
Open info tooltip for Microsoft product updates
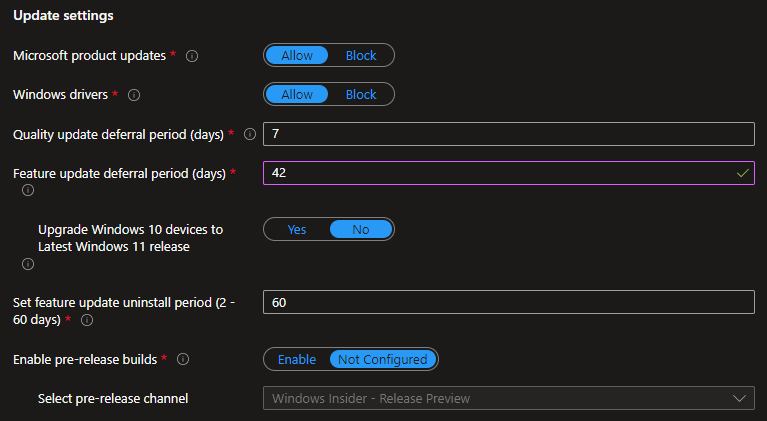coord(192,56)
